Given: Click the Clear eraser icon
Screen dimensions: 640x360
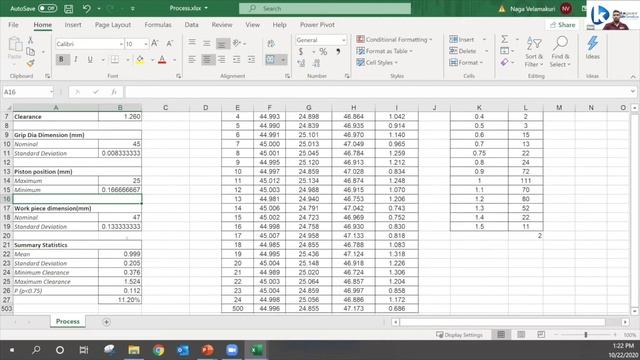Looking at the screenshot, I should pyautogui.click(x=505, y=62).
